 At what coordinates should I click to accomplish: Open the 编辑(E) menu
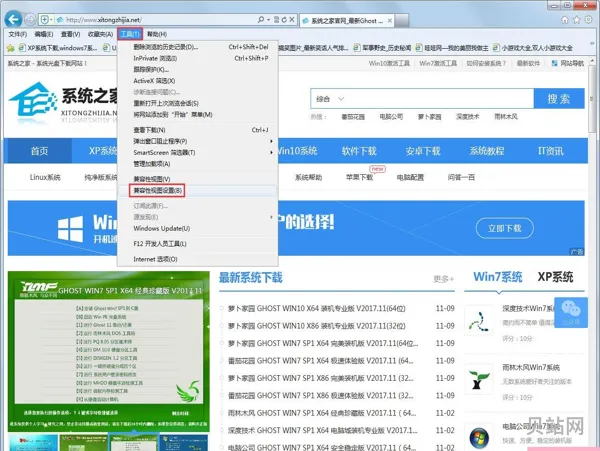click(44, 34)
